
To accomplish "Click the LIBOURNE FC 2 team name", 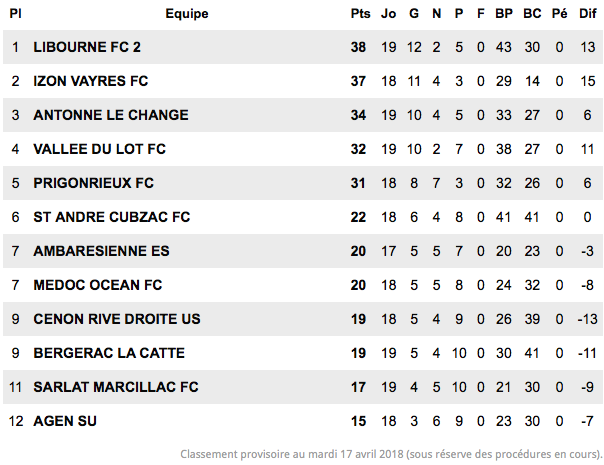I will pyautogui.click(x=87, y=47).
